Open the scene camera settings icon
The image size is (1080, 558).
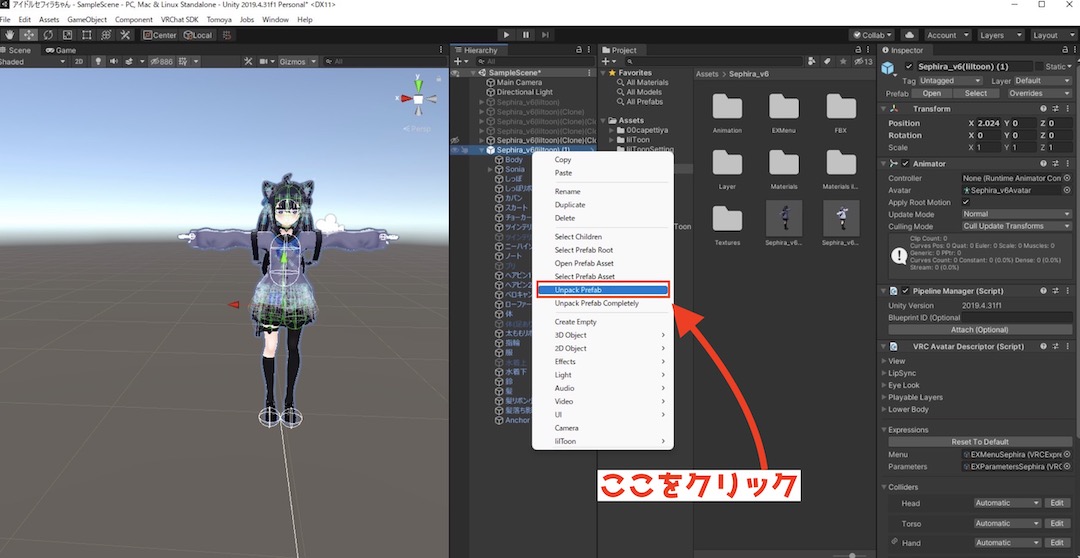[x=262, y=61]
